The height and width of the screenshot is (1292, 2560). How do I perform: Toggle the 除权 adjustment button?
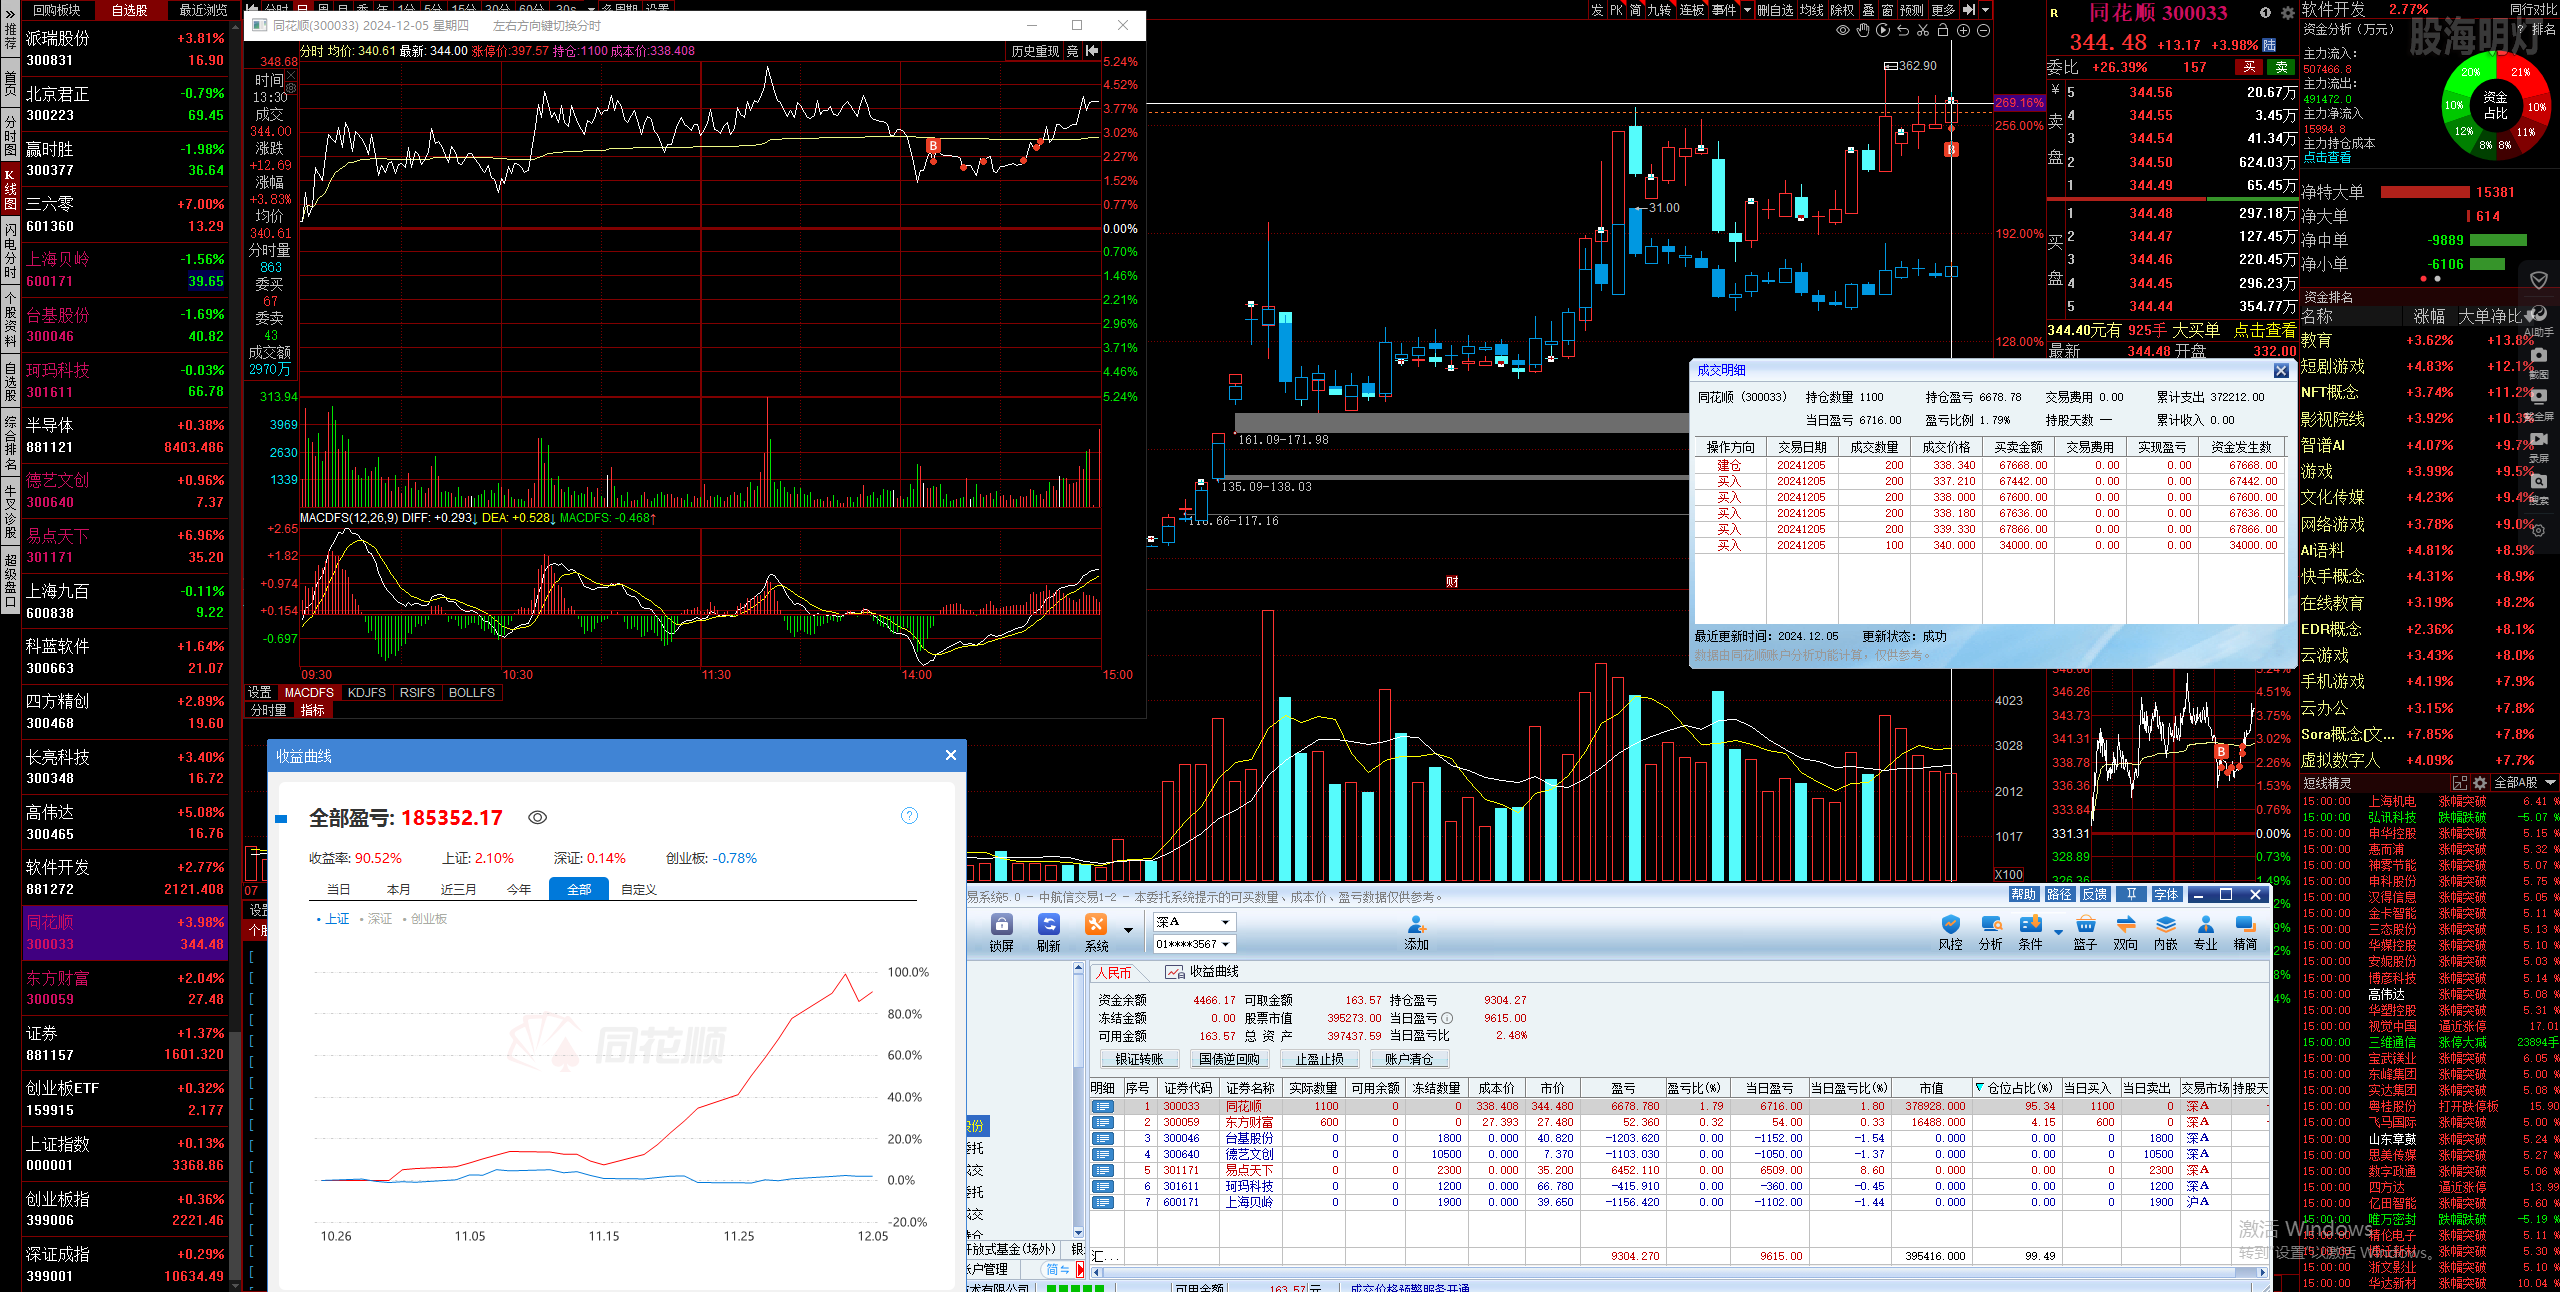1842,10
